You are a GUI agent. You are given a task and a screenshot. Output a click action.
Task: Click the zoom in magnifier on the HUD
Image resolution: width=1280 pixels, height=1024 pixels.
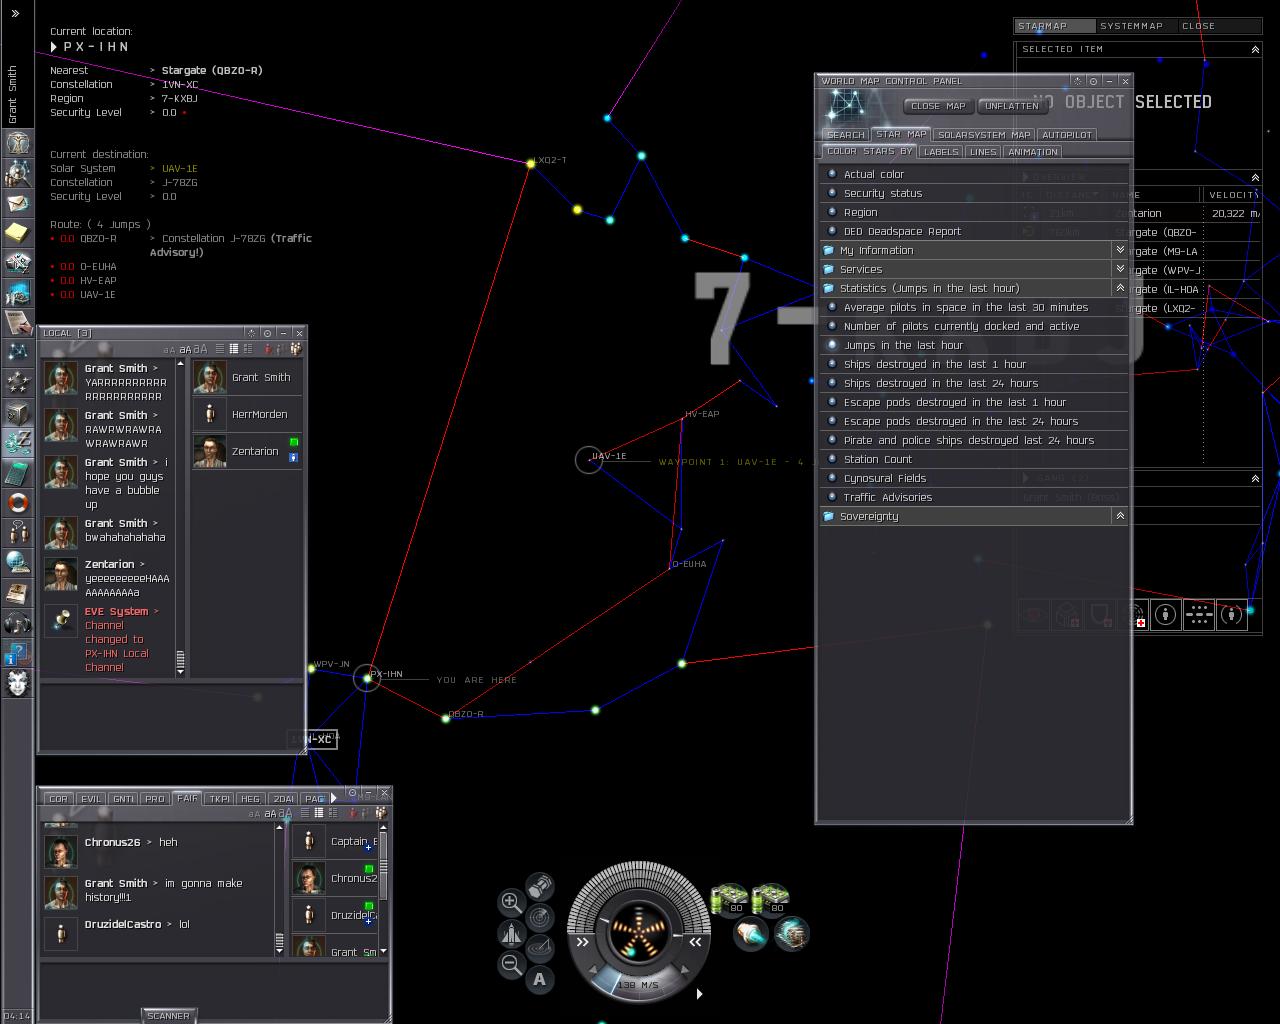511,902
